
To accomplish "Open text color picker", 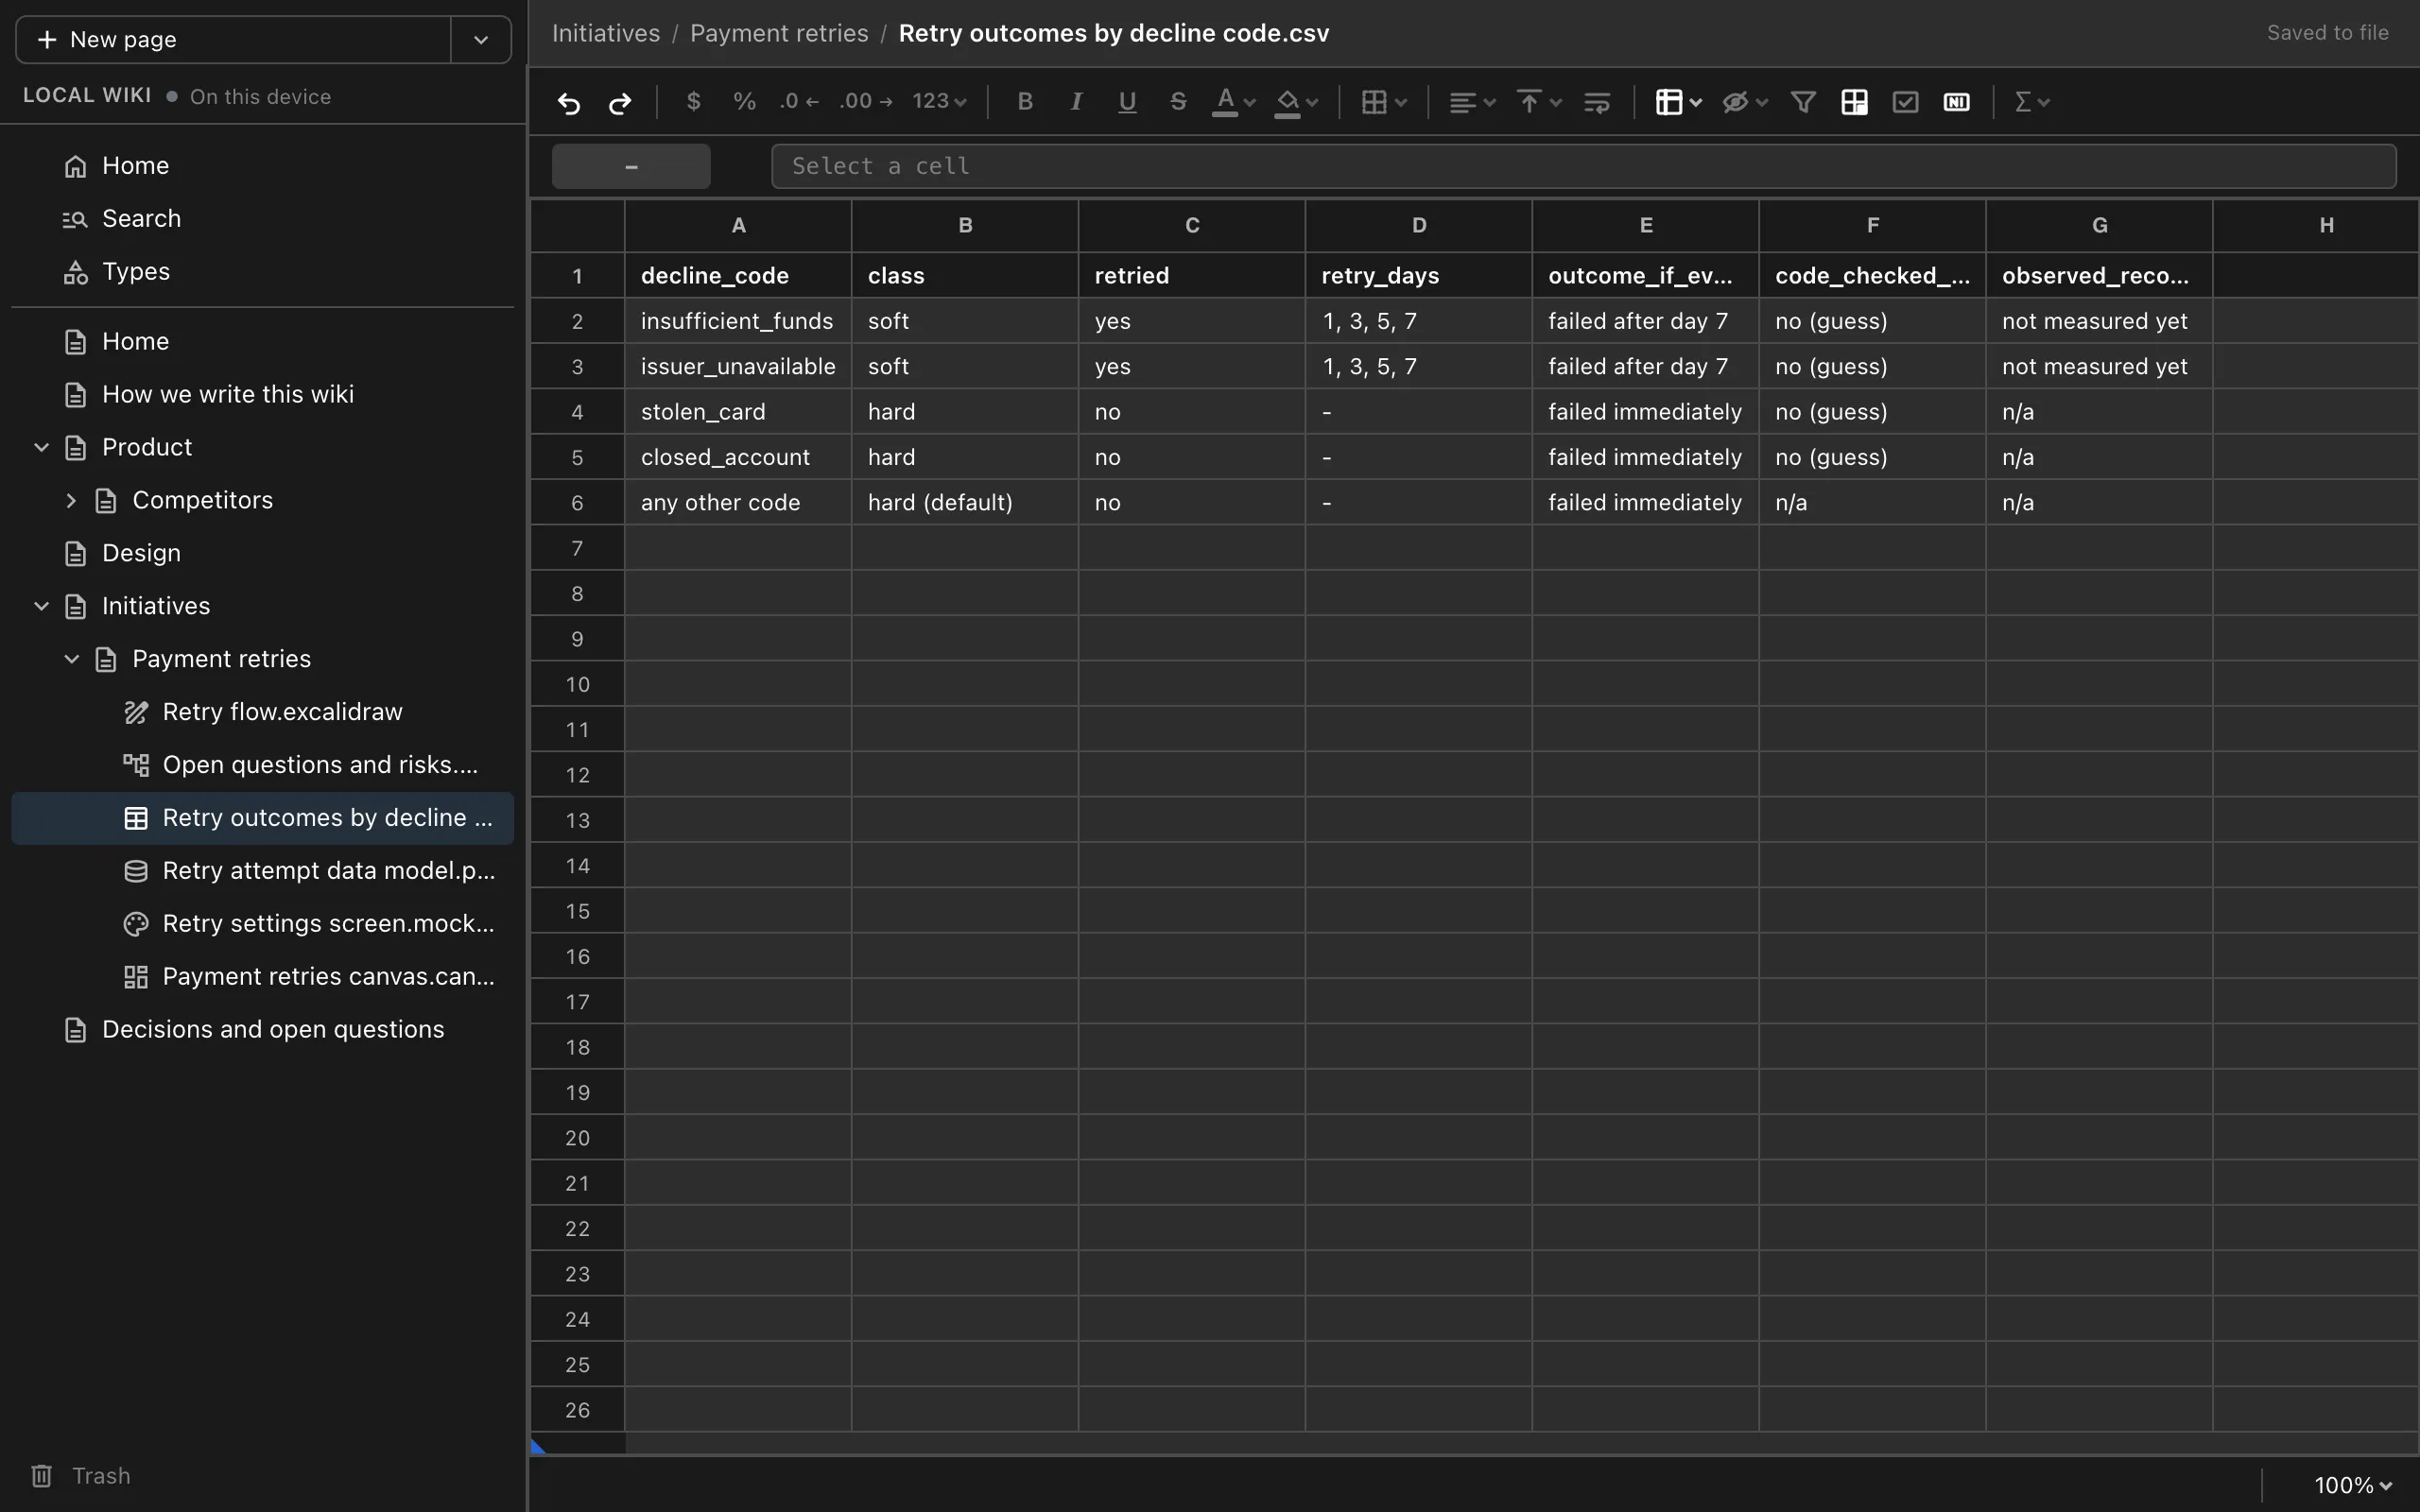I will pos(1234,101).
